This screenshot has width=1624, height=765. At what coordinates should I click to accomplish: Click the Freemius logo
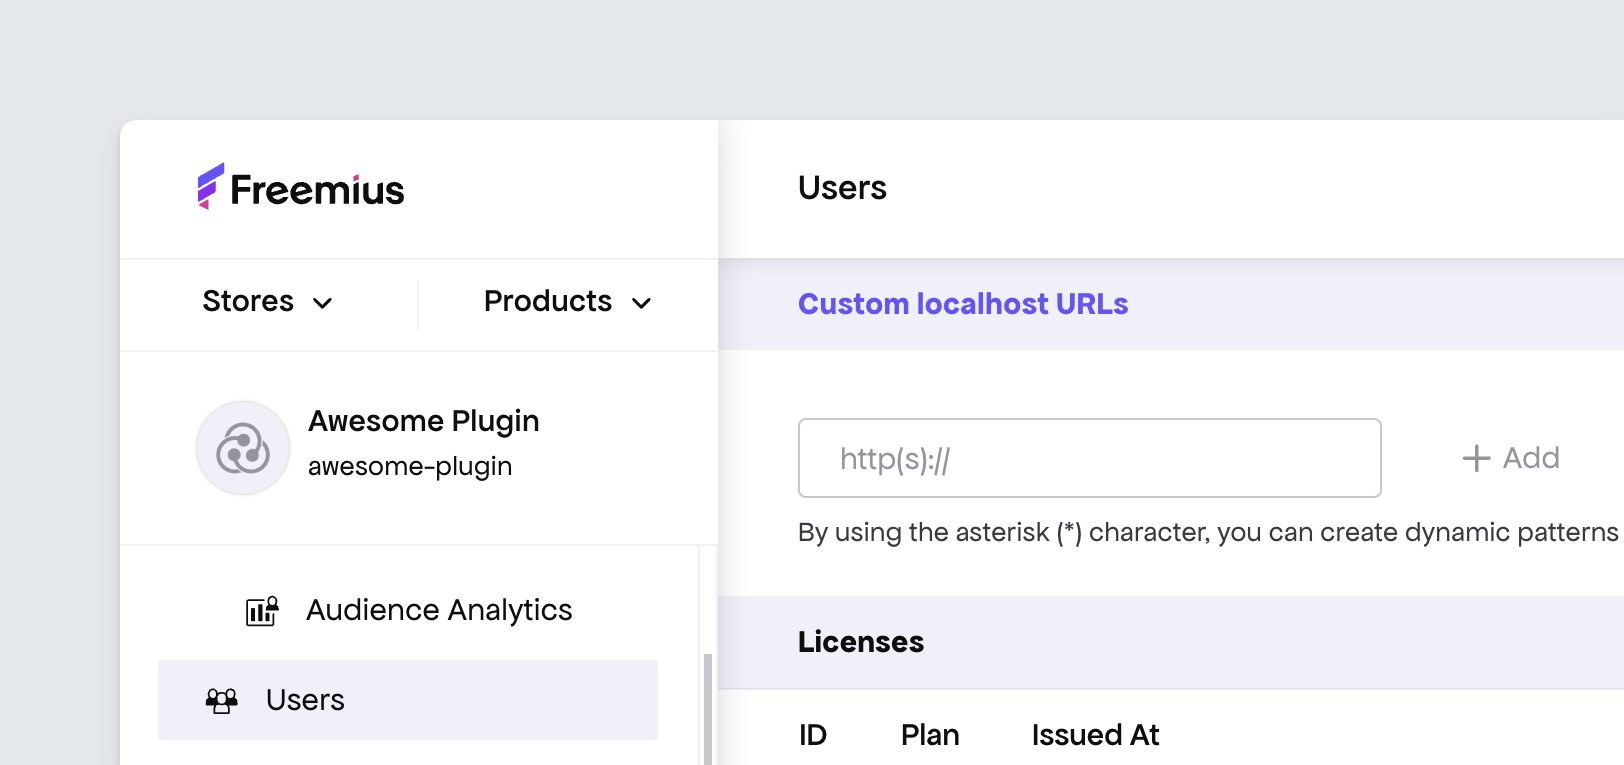(301, 187)
